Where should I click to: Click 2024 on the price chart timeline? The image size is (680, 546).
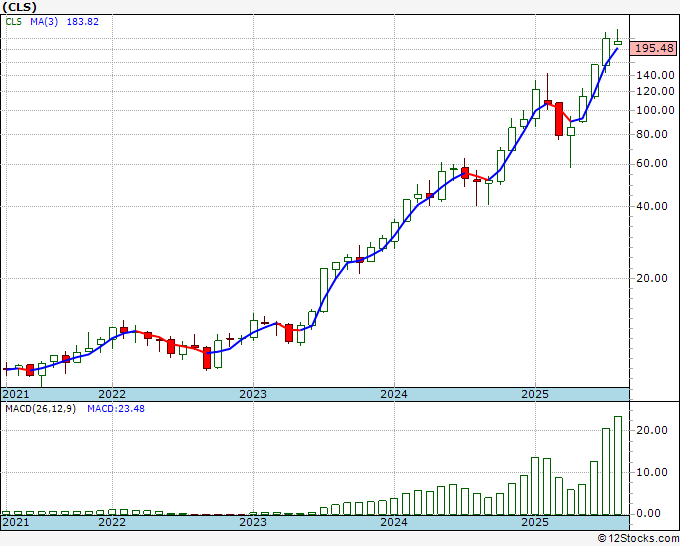point(394,394)
